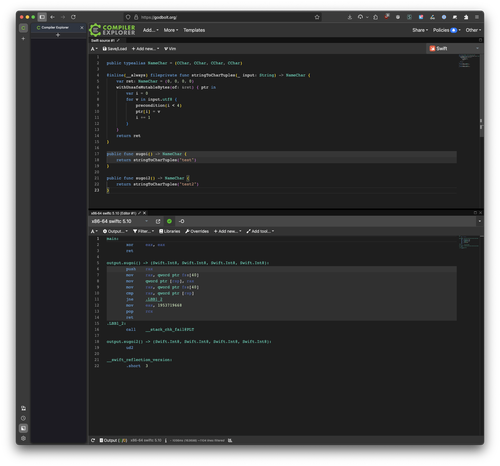Open the browser downloads button

[350, 17]
